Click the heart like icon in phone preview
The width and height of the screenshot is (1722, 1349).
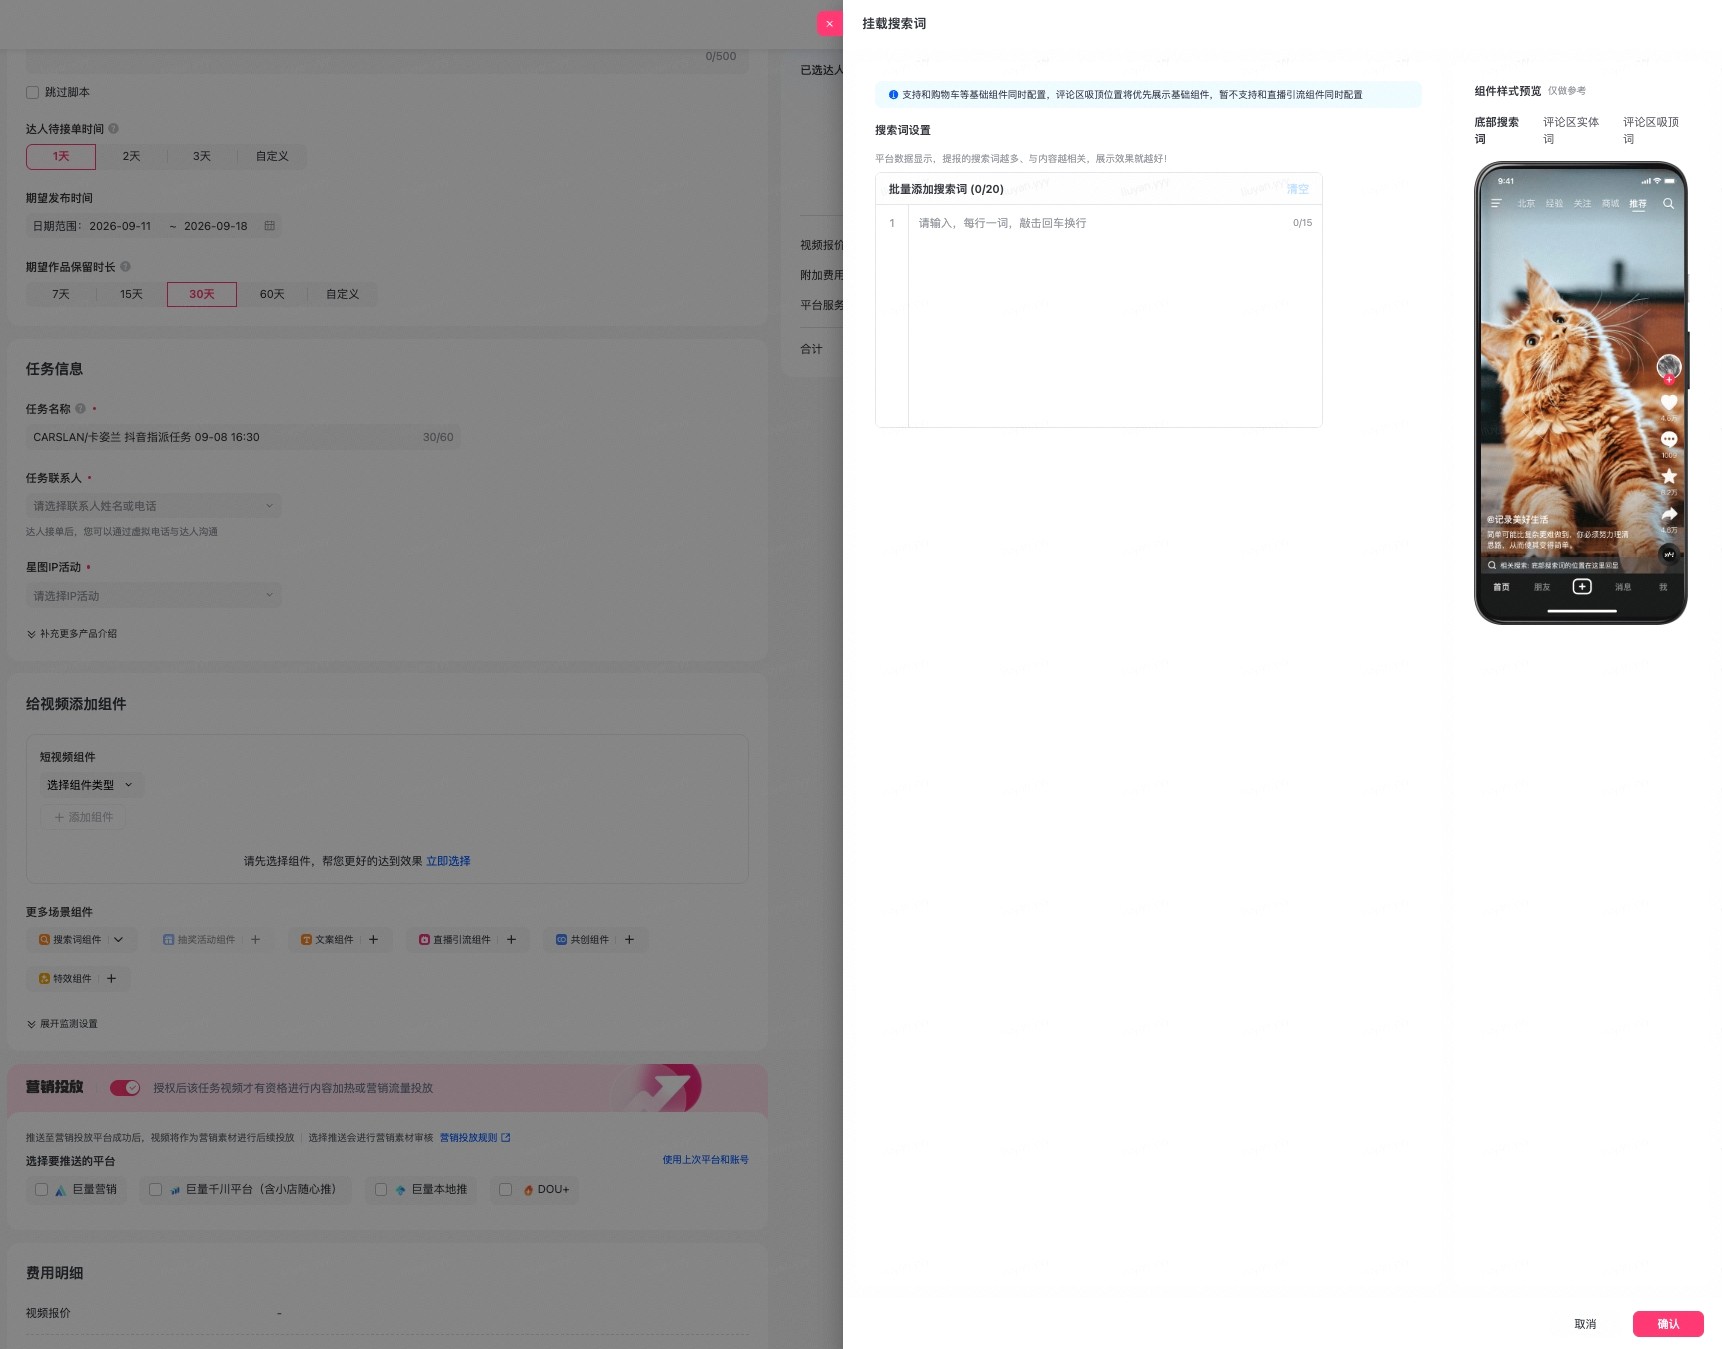[1669, 402]
